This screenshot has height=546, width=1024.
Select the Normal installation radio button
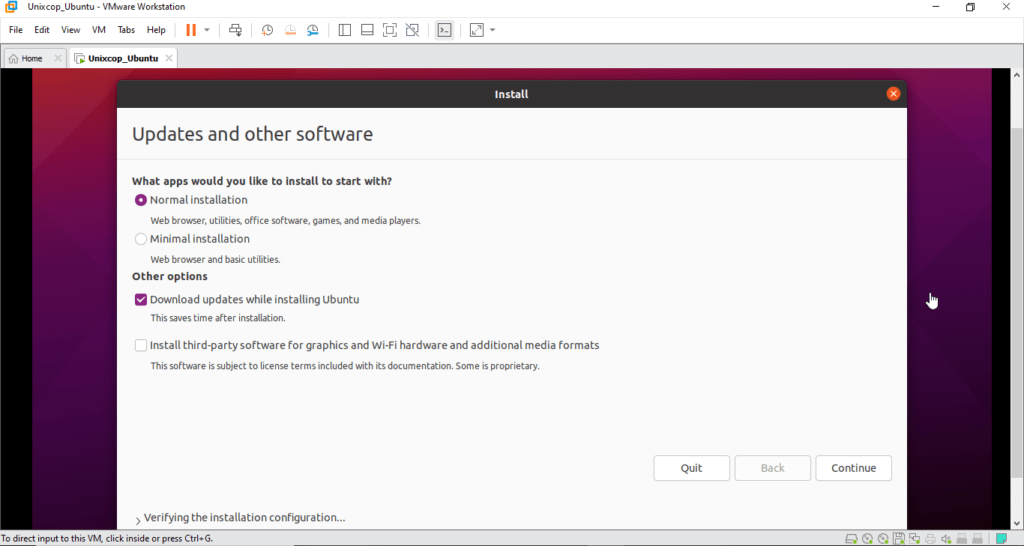(x=140, y=201)
